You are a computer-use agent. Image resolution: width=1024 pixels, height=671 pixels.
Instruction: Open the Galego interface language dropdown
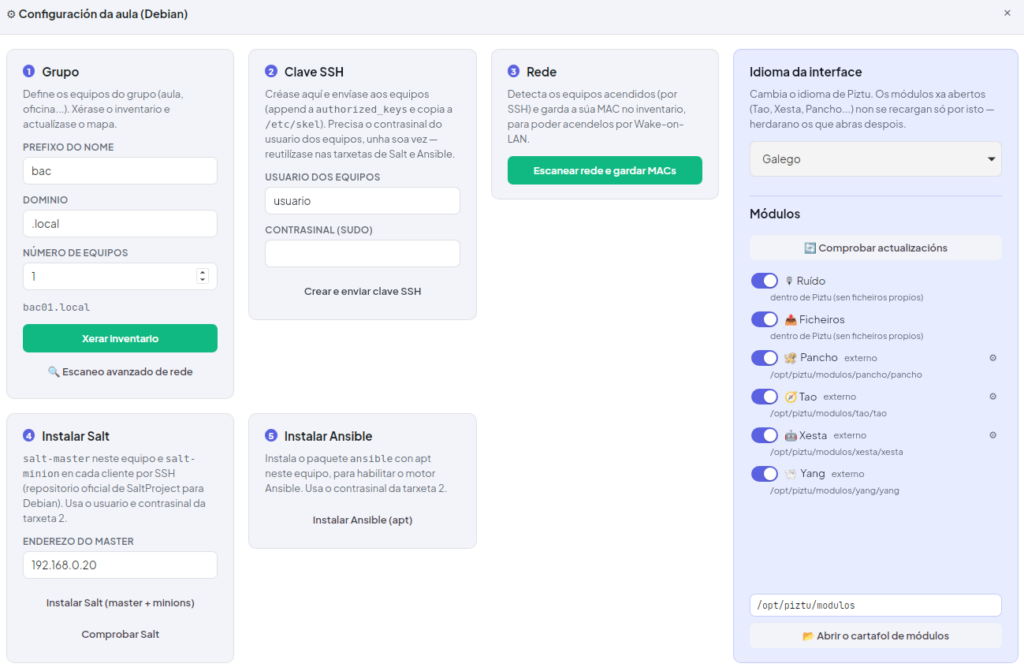875,159
